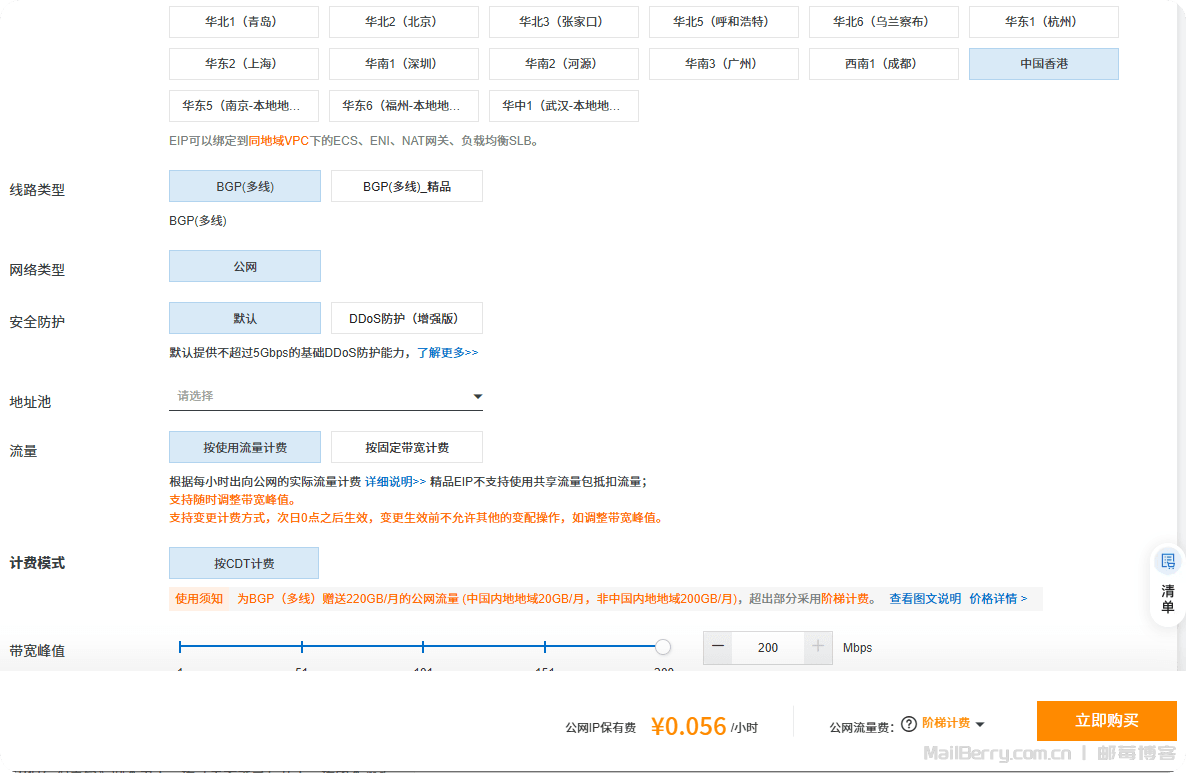The image size is (1186, 773).
Task: Click the plus button to increase bandwidth
Action: click(818, 647)
